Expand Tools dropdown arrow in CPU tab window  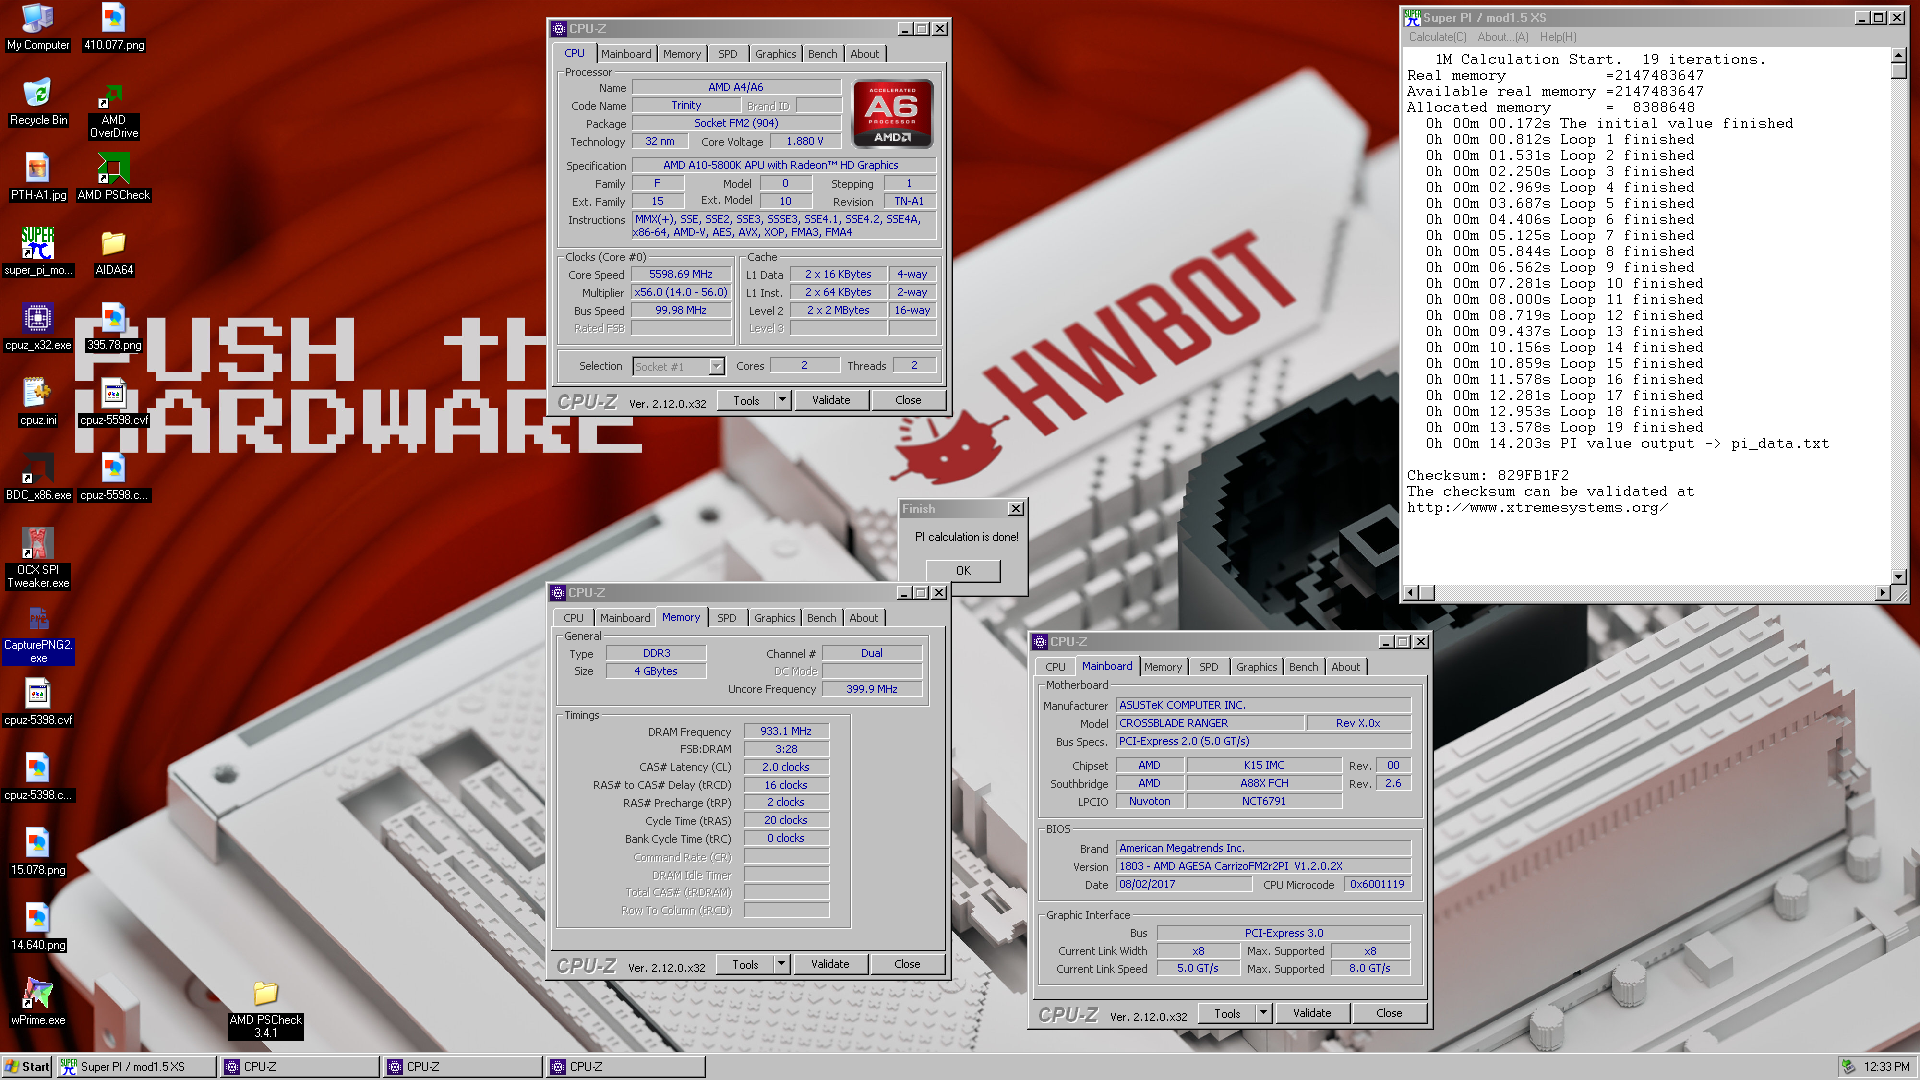[782, 400]
